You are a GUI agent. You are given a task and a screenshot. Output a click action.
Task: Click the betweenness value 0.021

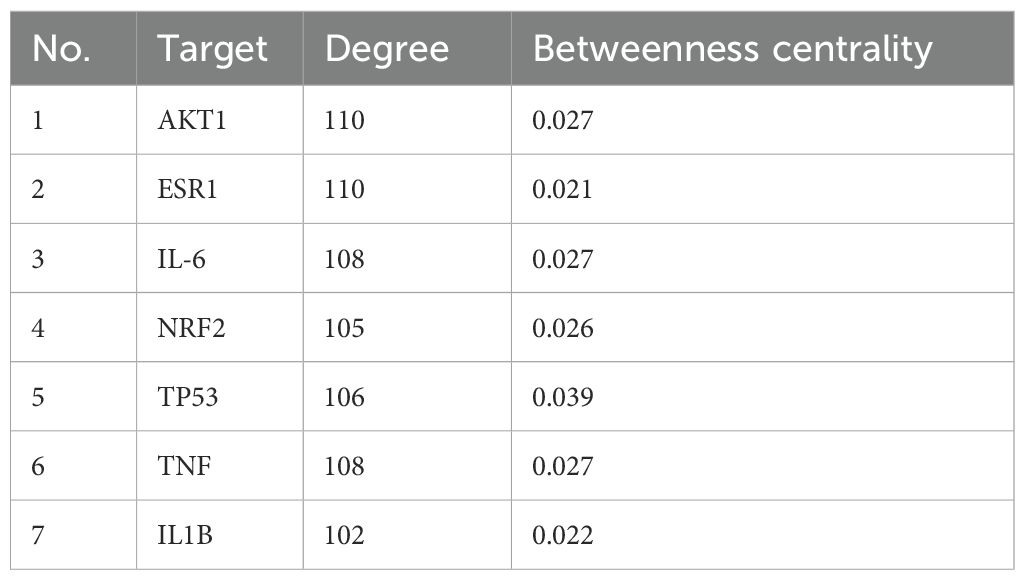point(562,189)
